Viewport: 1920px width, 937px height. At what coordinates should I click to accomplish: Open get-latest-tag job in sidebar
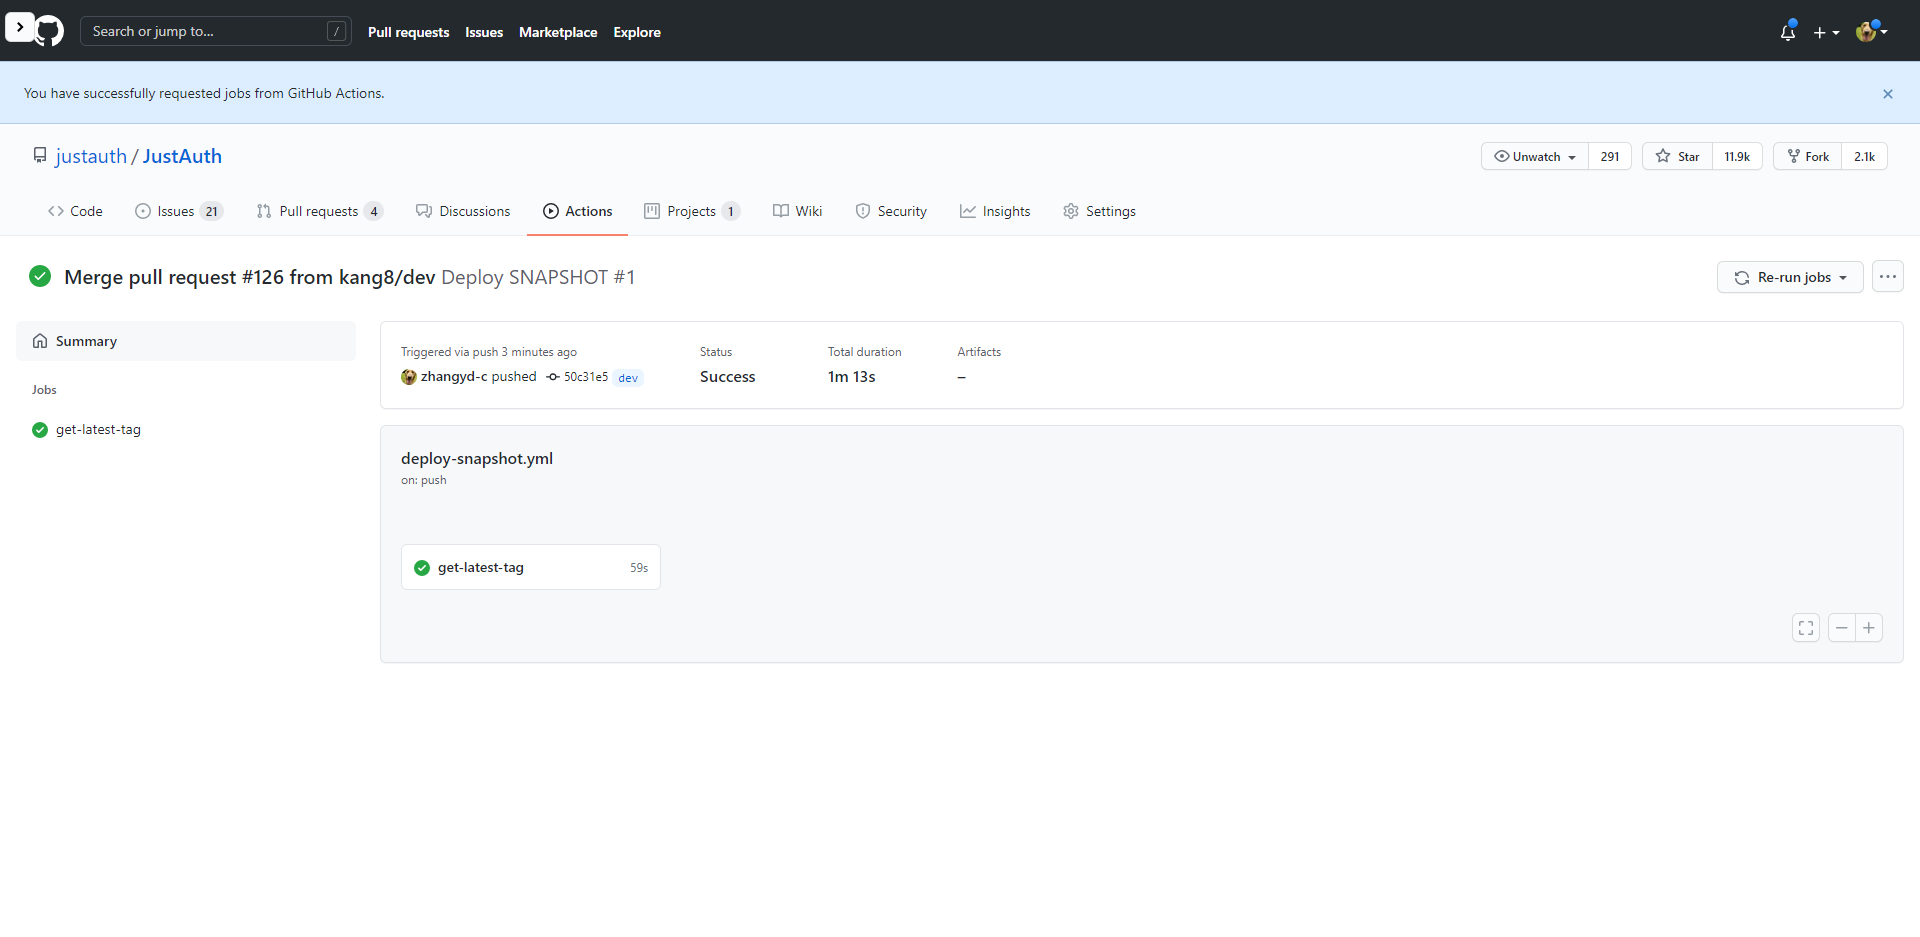coord(98,430)
